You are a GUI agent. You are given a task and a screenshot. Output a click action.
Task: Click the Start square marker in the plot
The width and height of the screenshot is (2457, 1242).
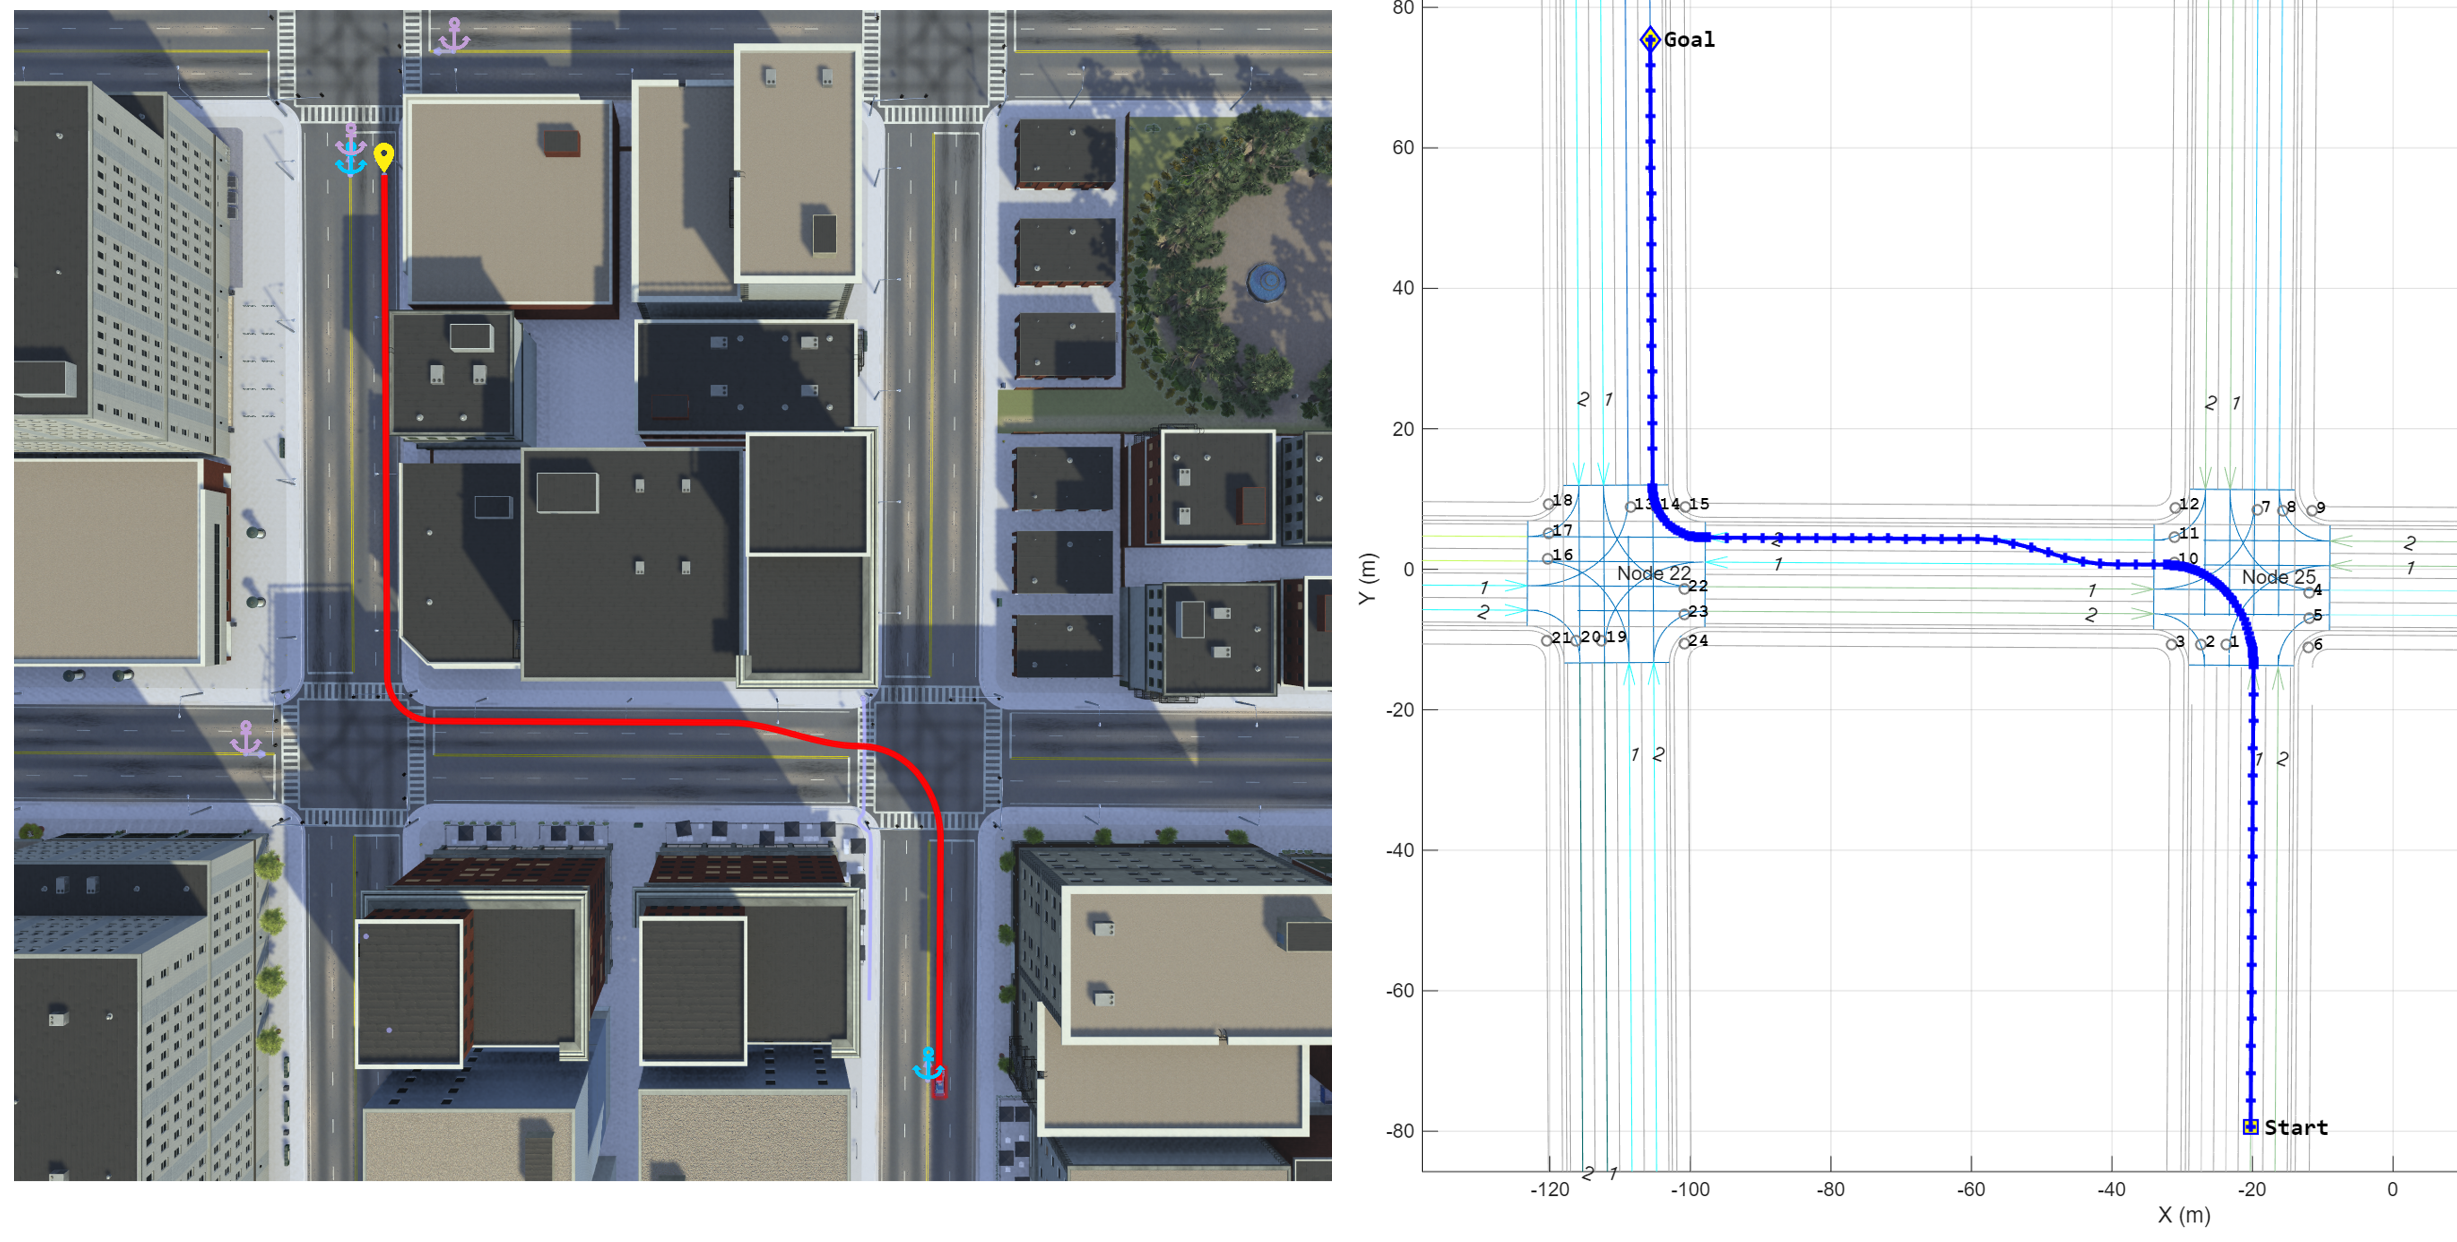tap(2250, 1127)
